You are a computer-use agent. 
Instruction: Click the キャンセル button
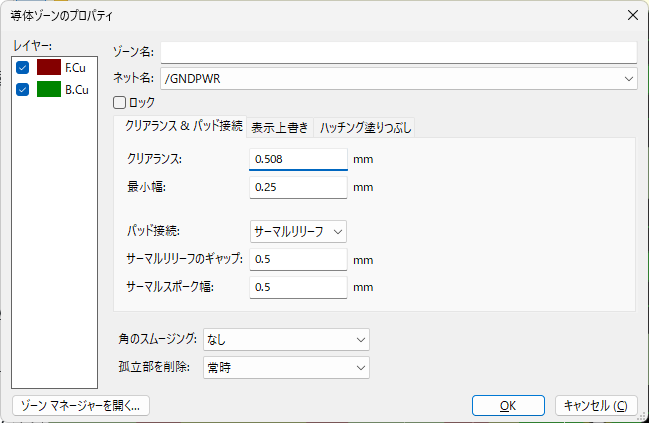click(x=595, y=405)
